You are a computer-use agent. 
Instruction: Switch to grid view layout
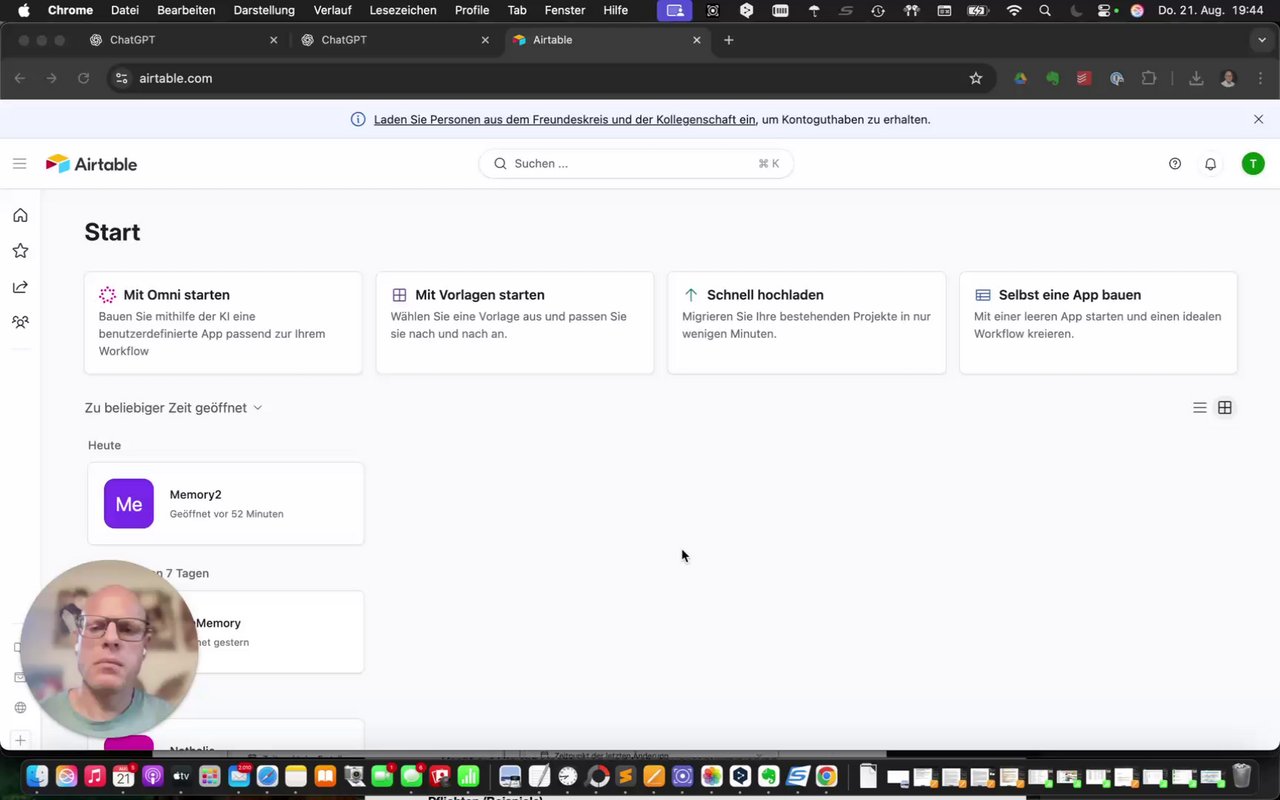pos(1225,407)
